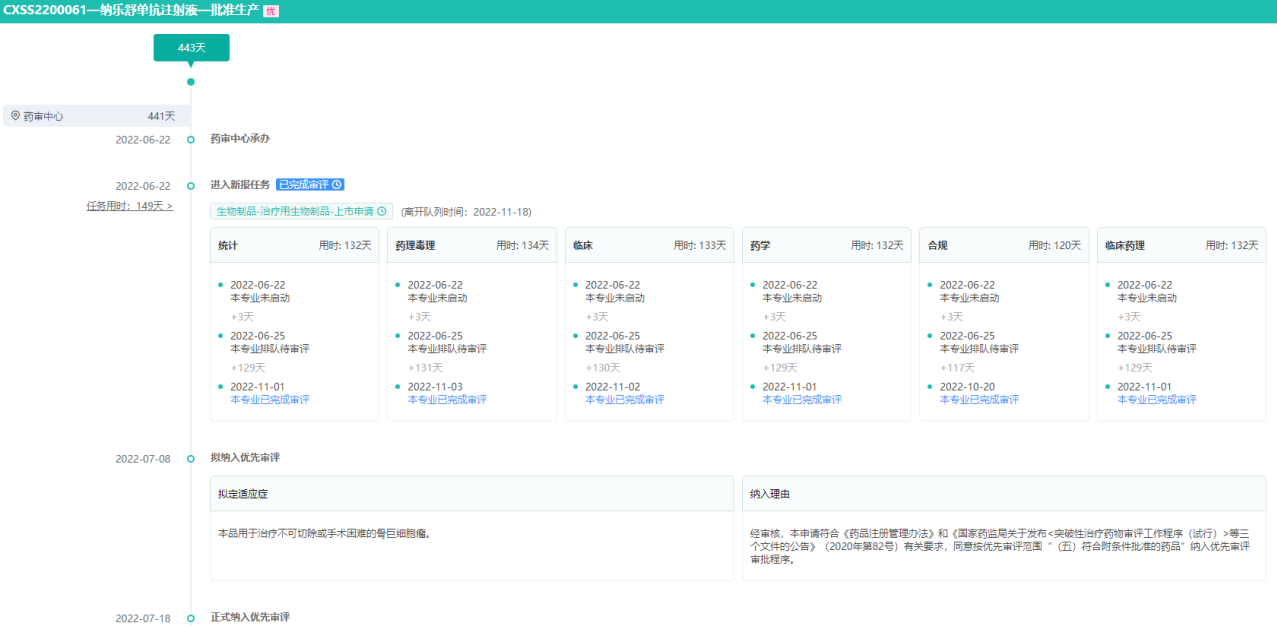Click the 药学 card header
The image size is (1277, 626).
826,245
